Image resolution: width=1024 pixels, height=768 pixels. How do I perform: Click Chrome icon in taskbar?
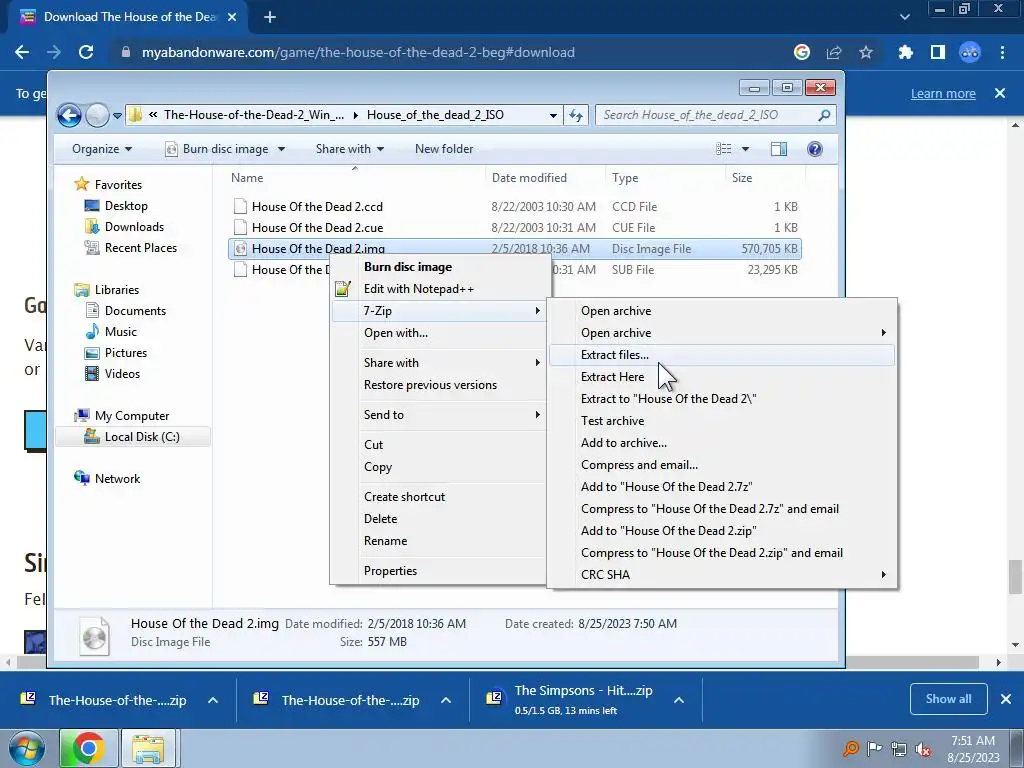[88, 748]
